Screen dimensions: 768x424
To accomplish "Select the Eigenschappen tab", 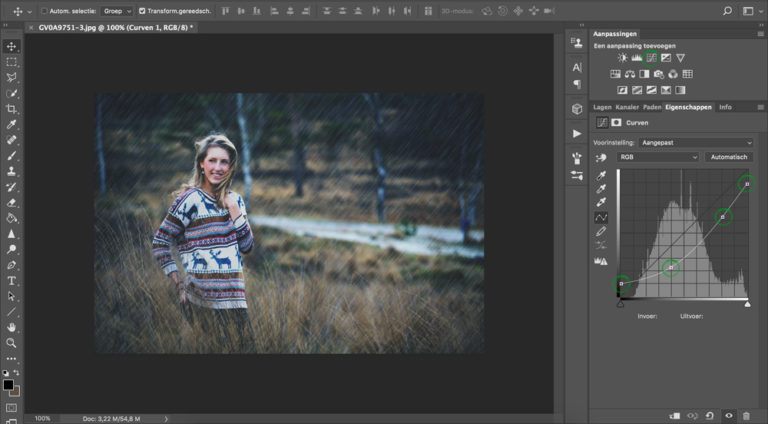I will click(x=688, y=107).
